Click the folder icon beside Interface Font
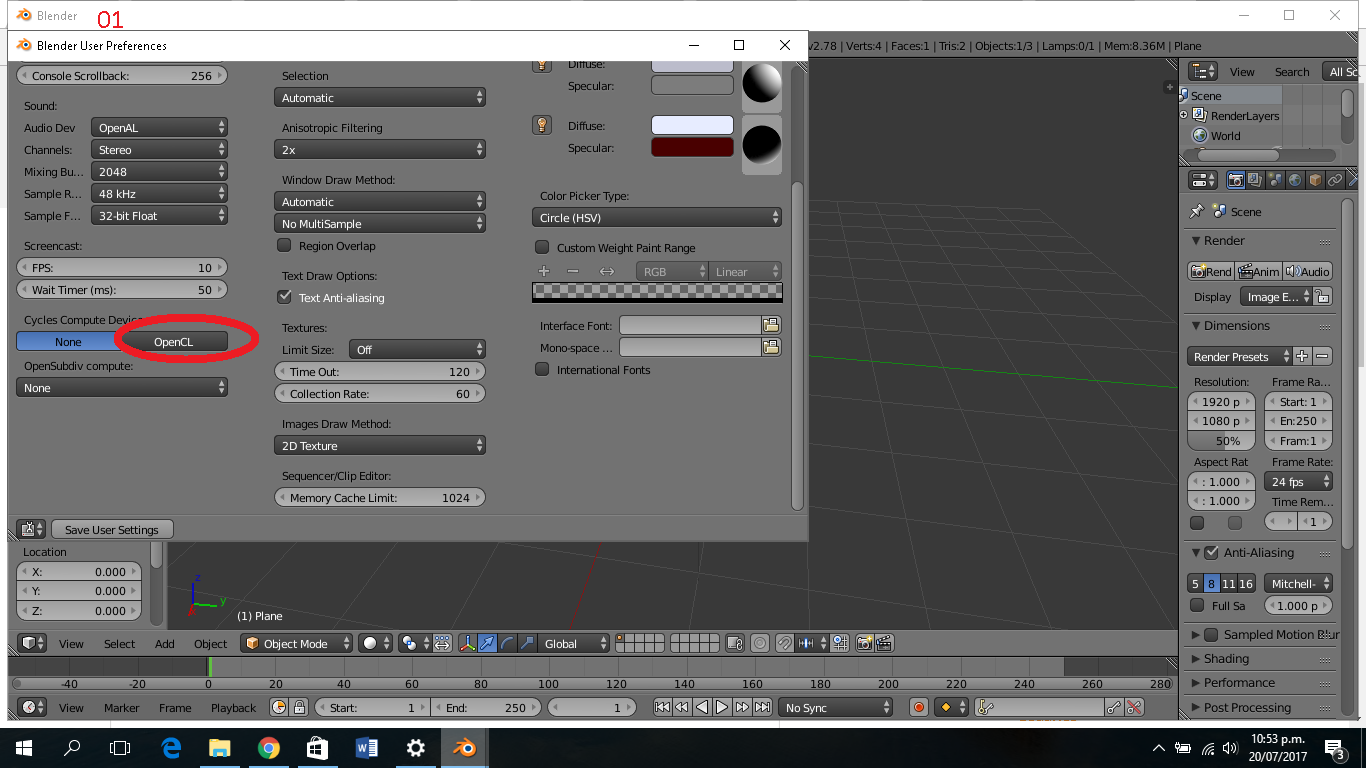Viewport: 1366px width, 768px height. coord(771,325)
